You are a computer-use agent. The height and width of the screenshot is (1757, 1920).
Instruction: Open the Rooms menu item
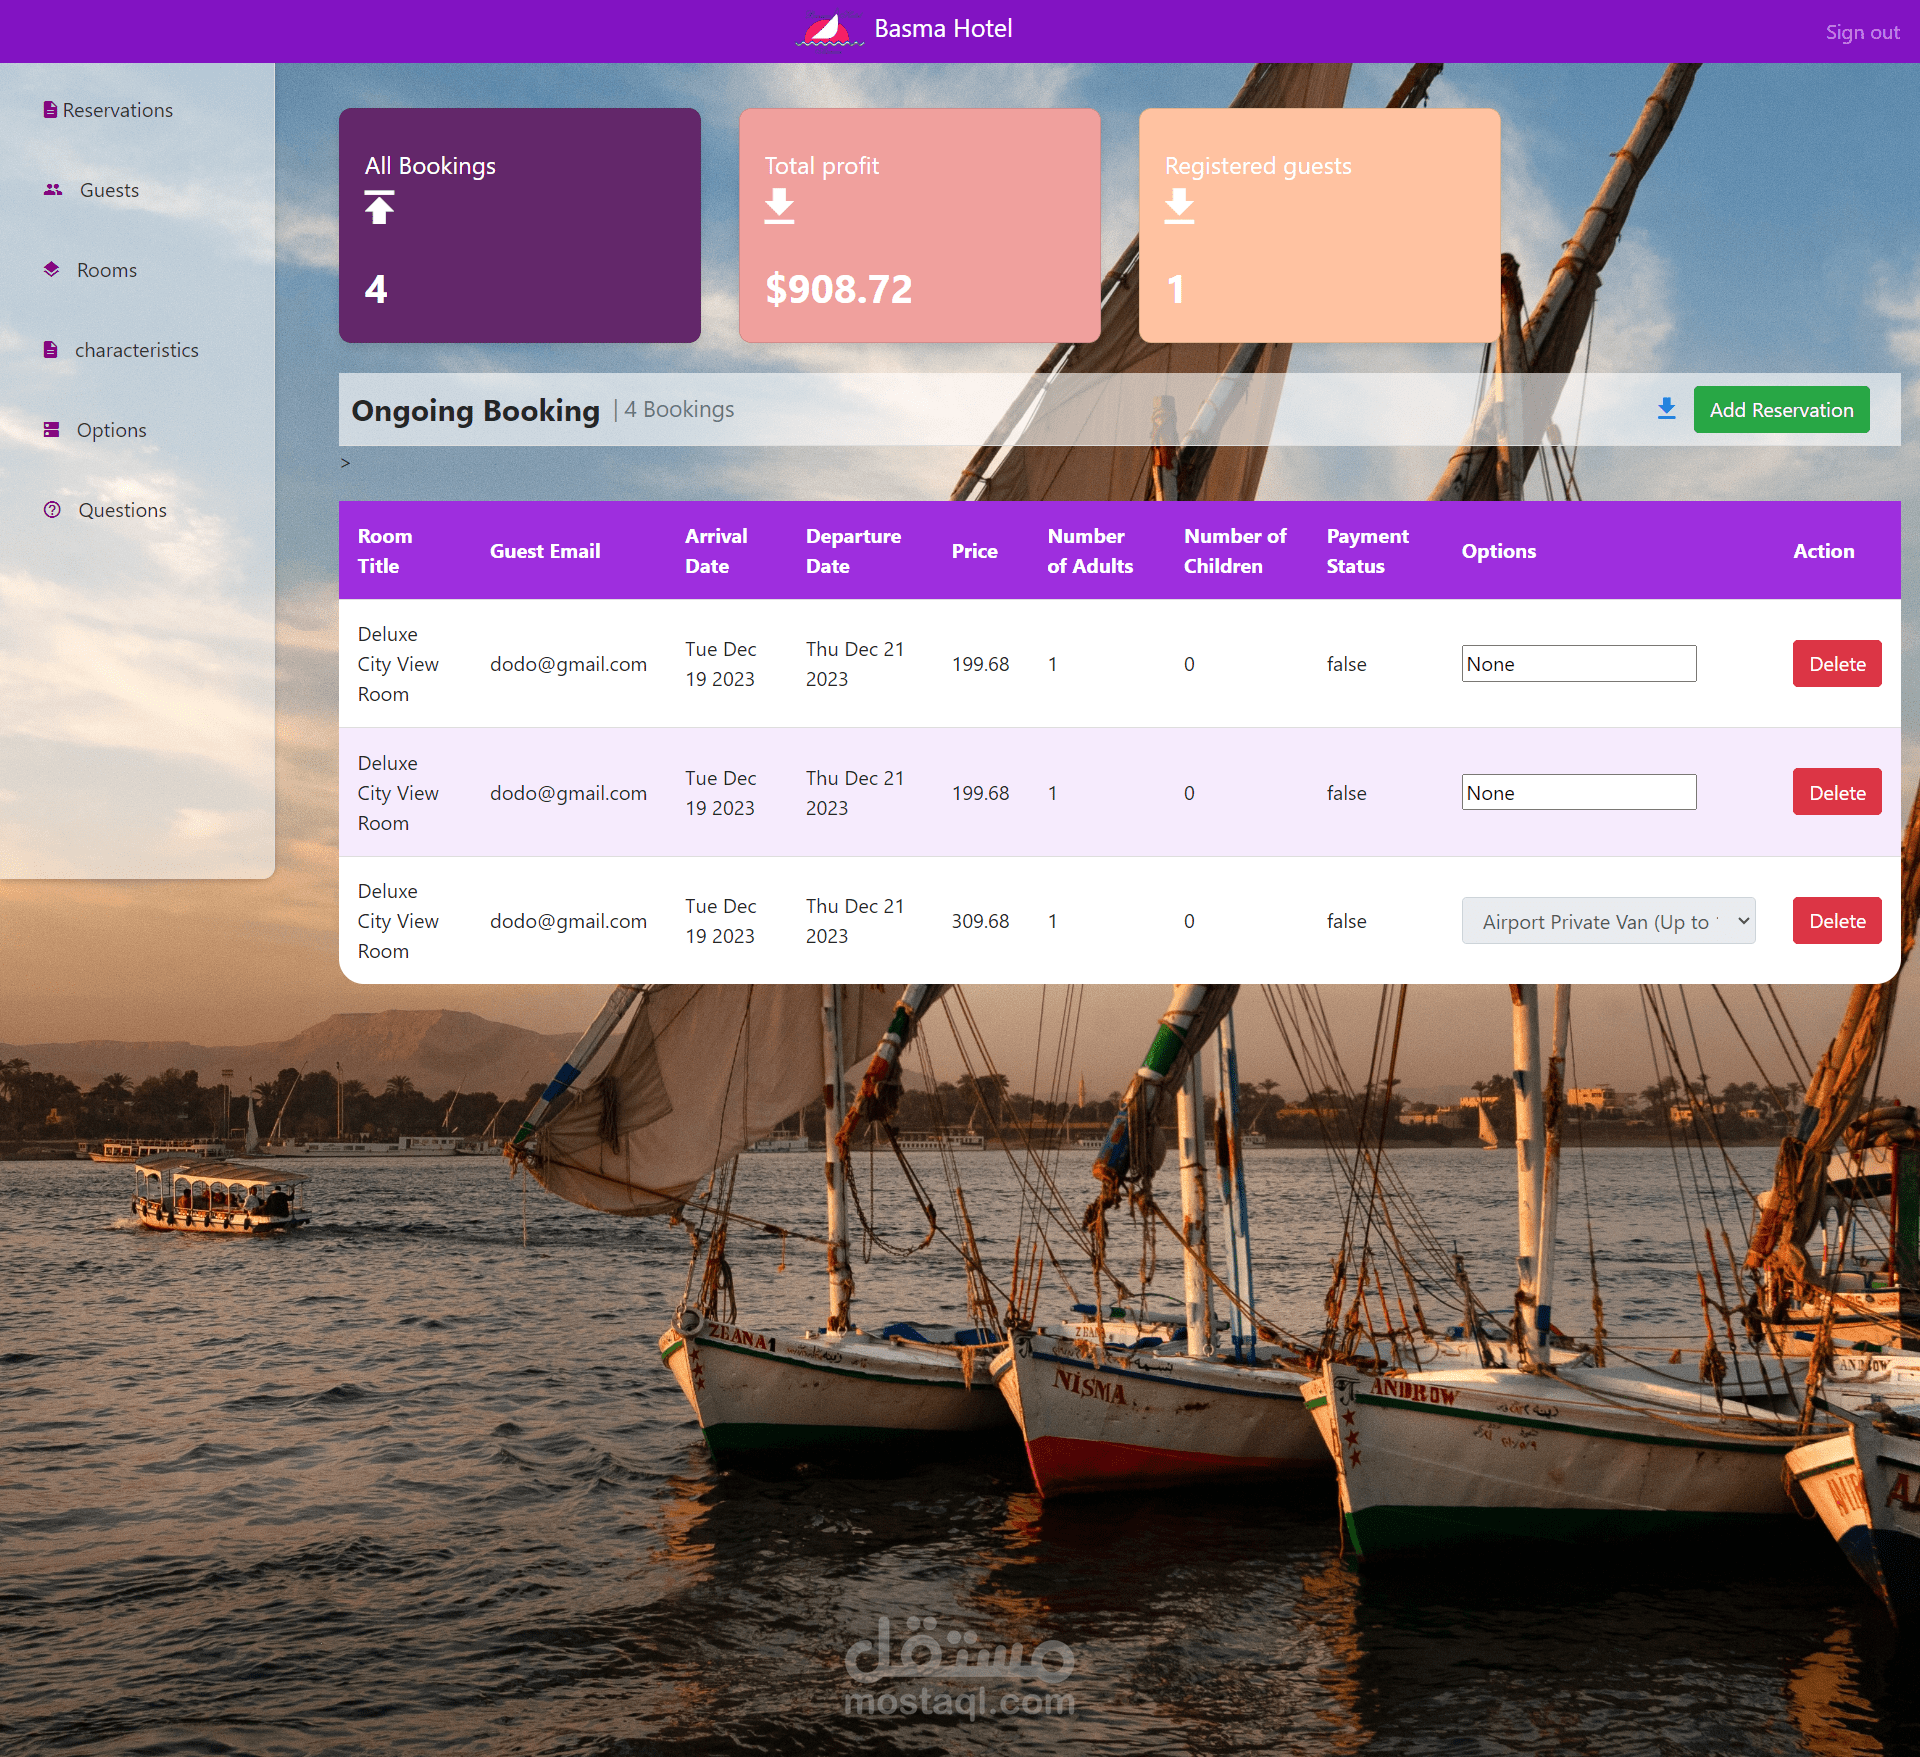pyautogui.click(x=106, y=270)
